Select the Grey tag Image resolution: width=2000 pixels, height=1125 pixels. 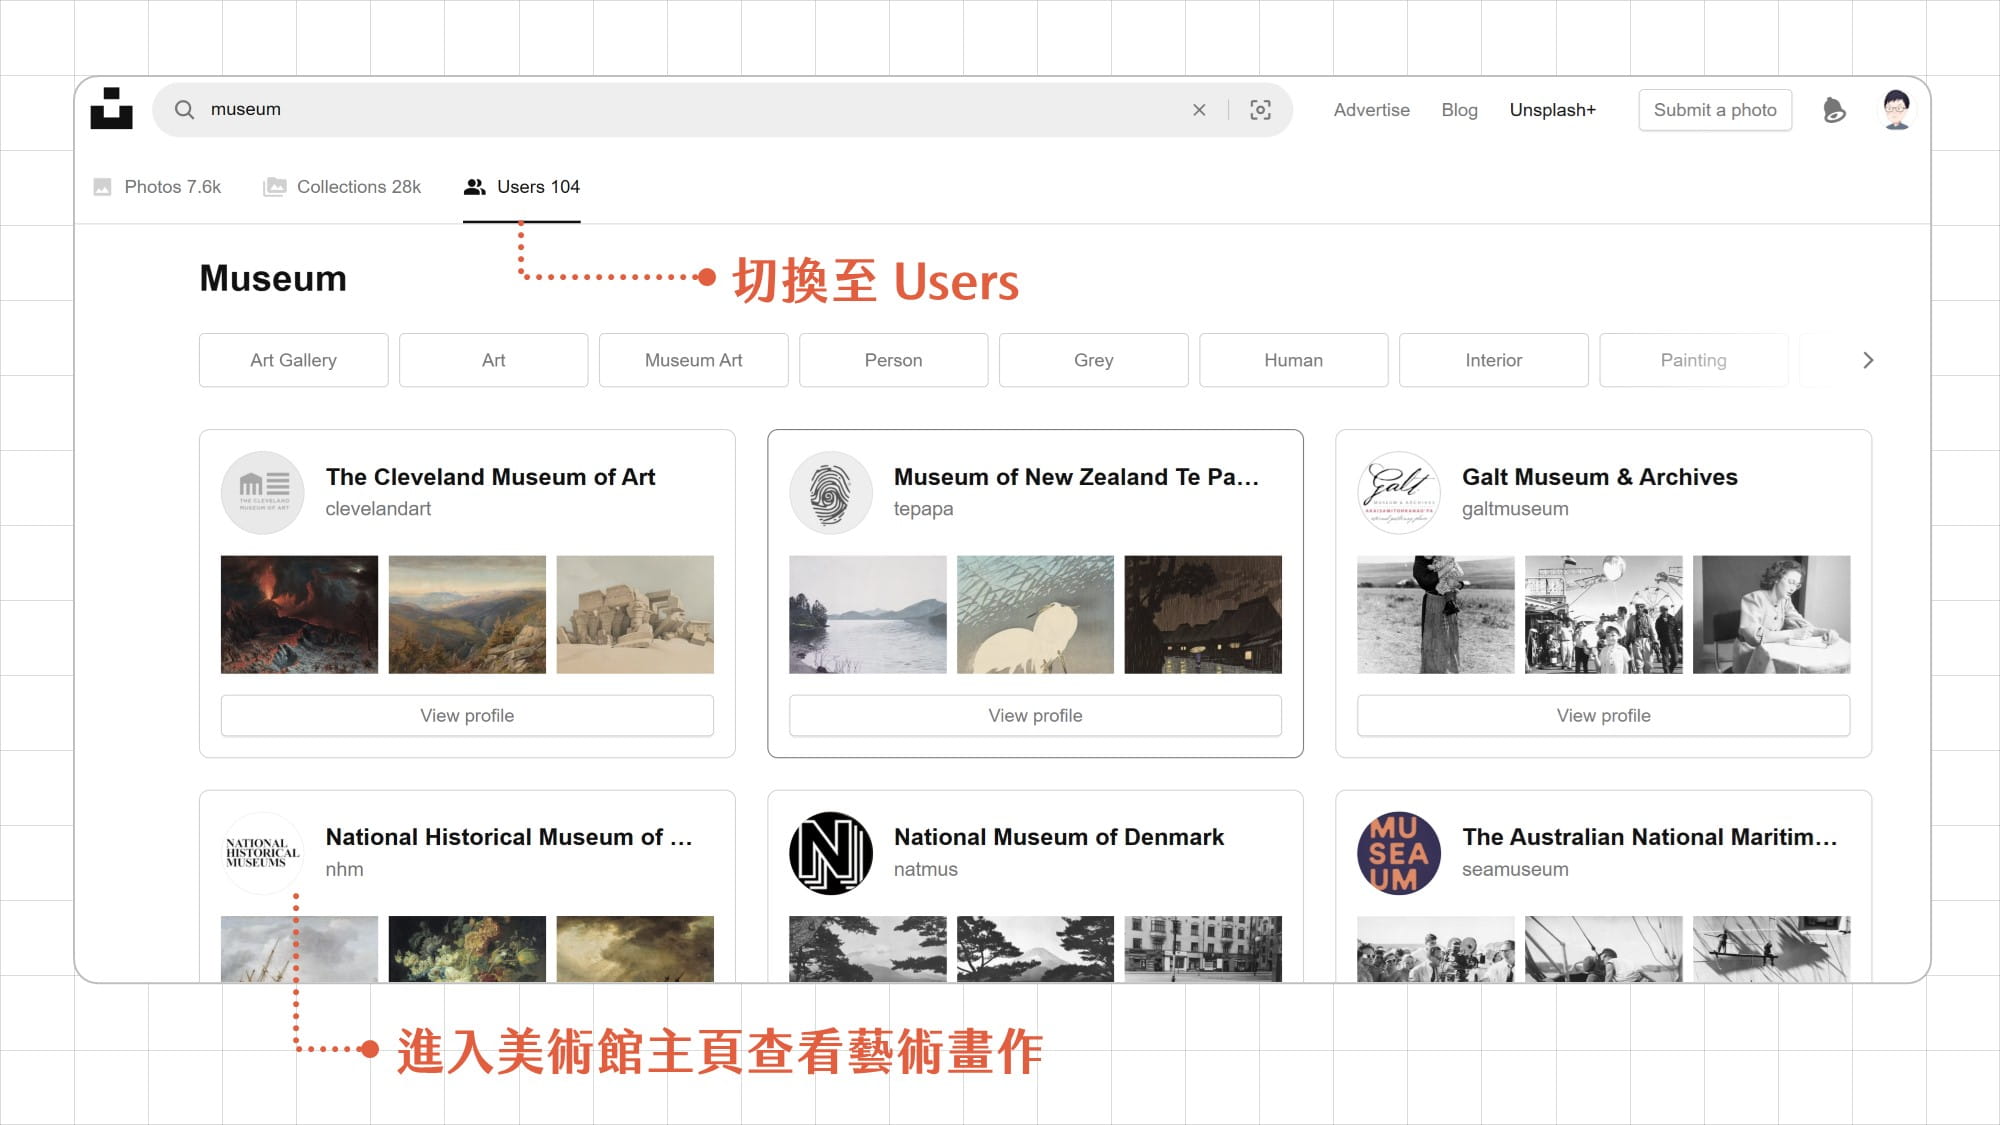[1093, 360]
